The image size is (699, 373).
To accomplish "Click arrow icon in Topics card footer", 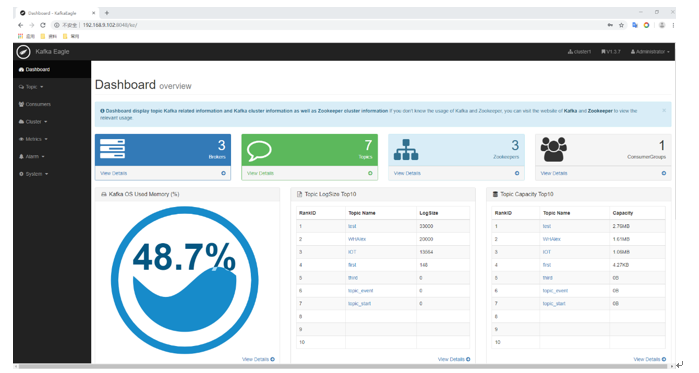I will [x=370, y=173].
